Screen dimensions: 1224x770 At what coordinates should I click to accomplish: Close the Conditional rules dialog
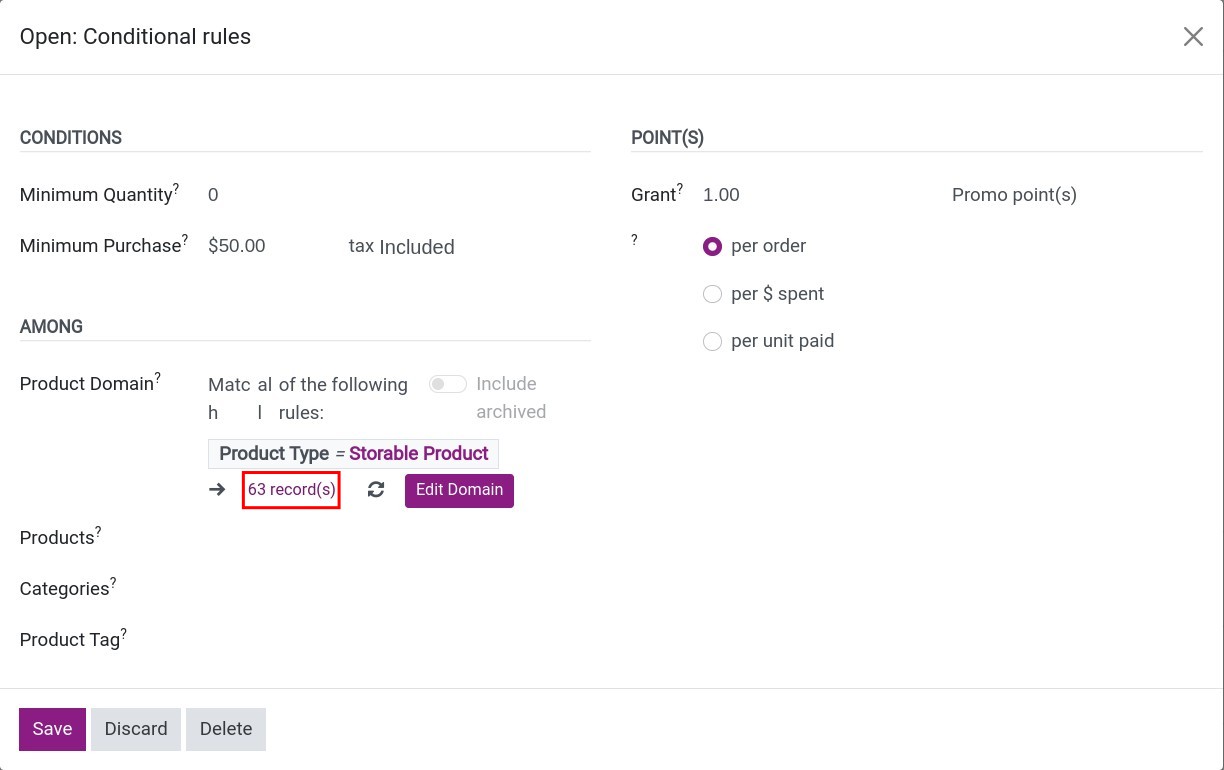1193,37
